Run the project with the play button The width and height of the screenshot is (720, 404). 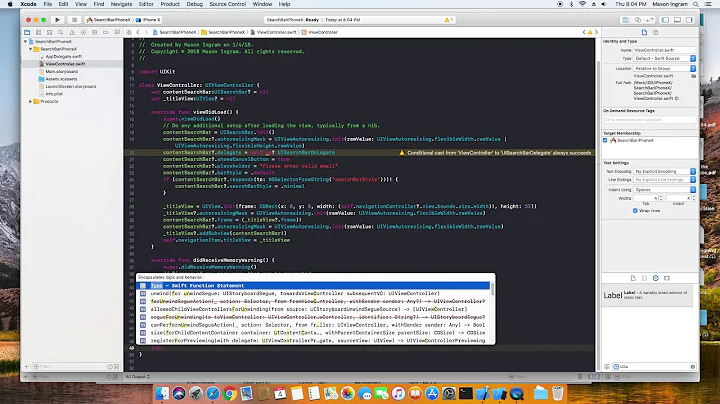(57, 20)
